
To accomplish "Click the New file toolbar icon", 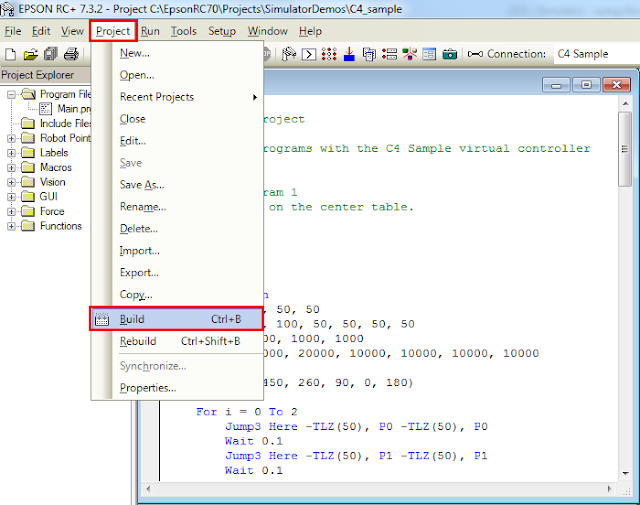I will pos(11,54).
